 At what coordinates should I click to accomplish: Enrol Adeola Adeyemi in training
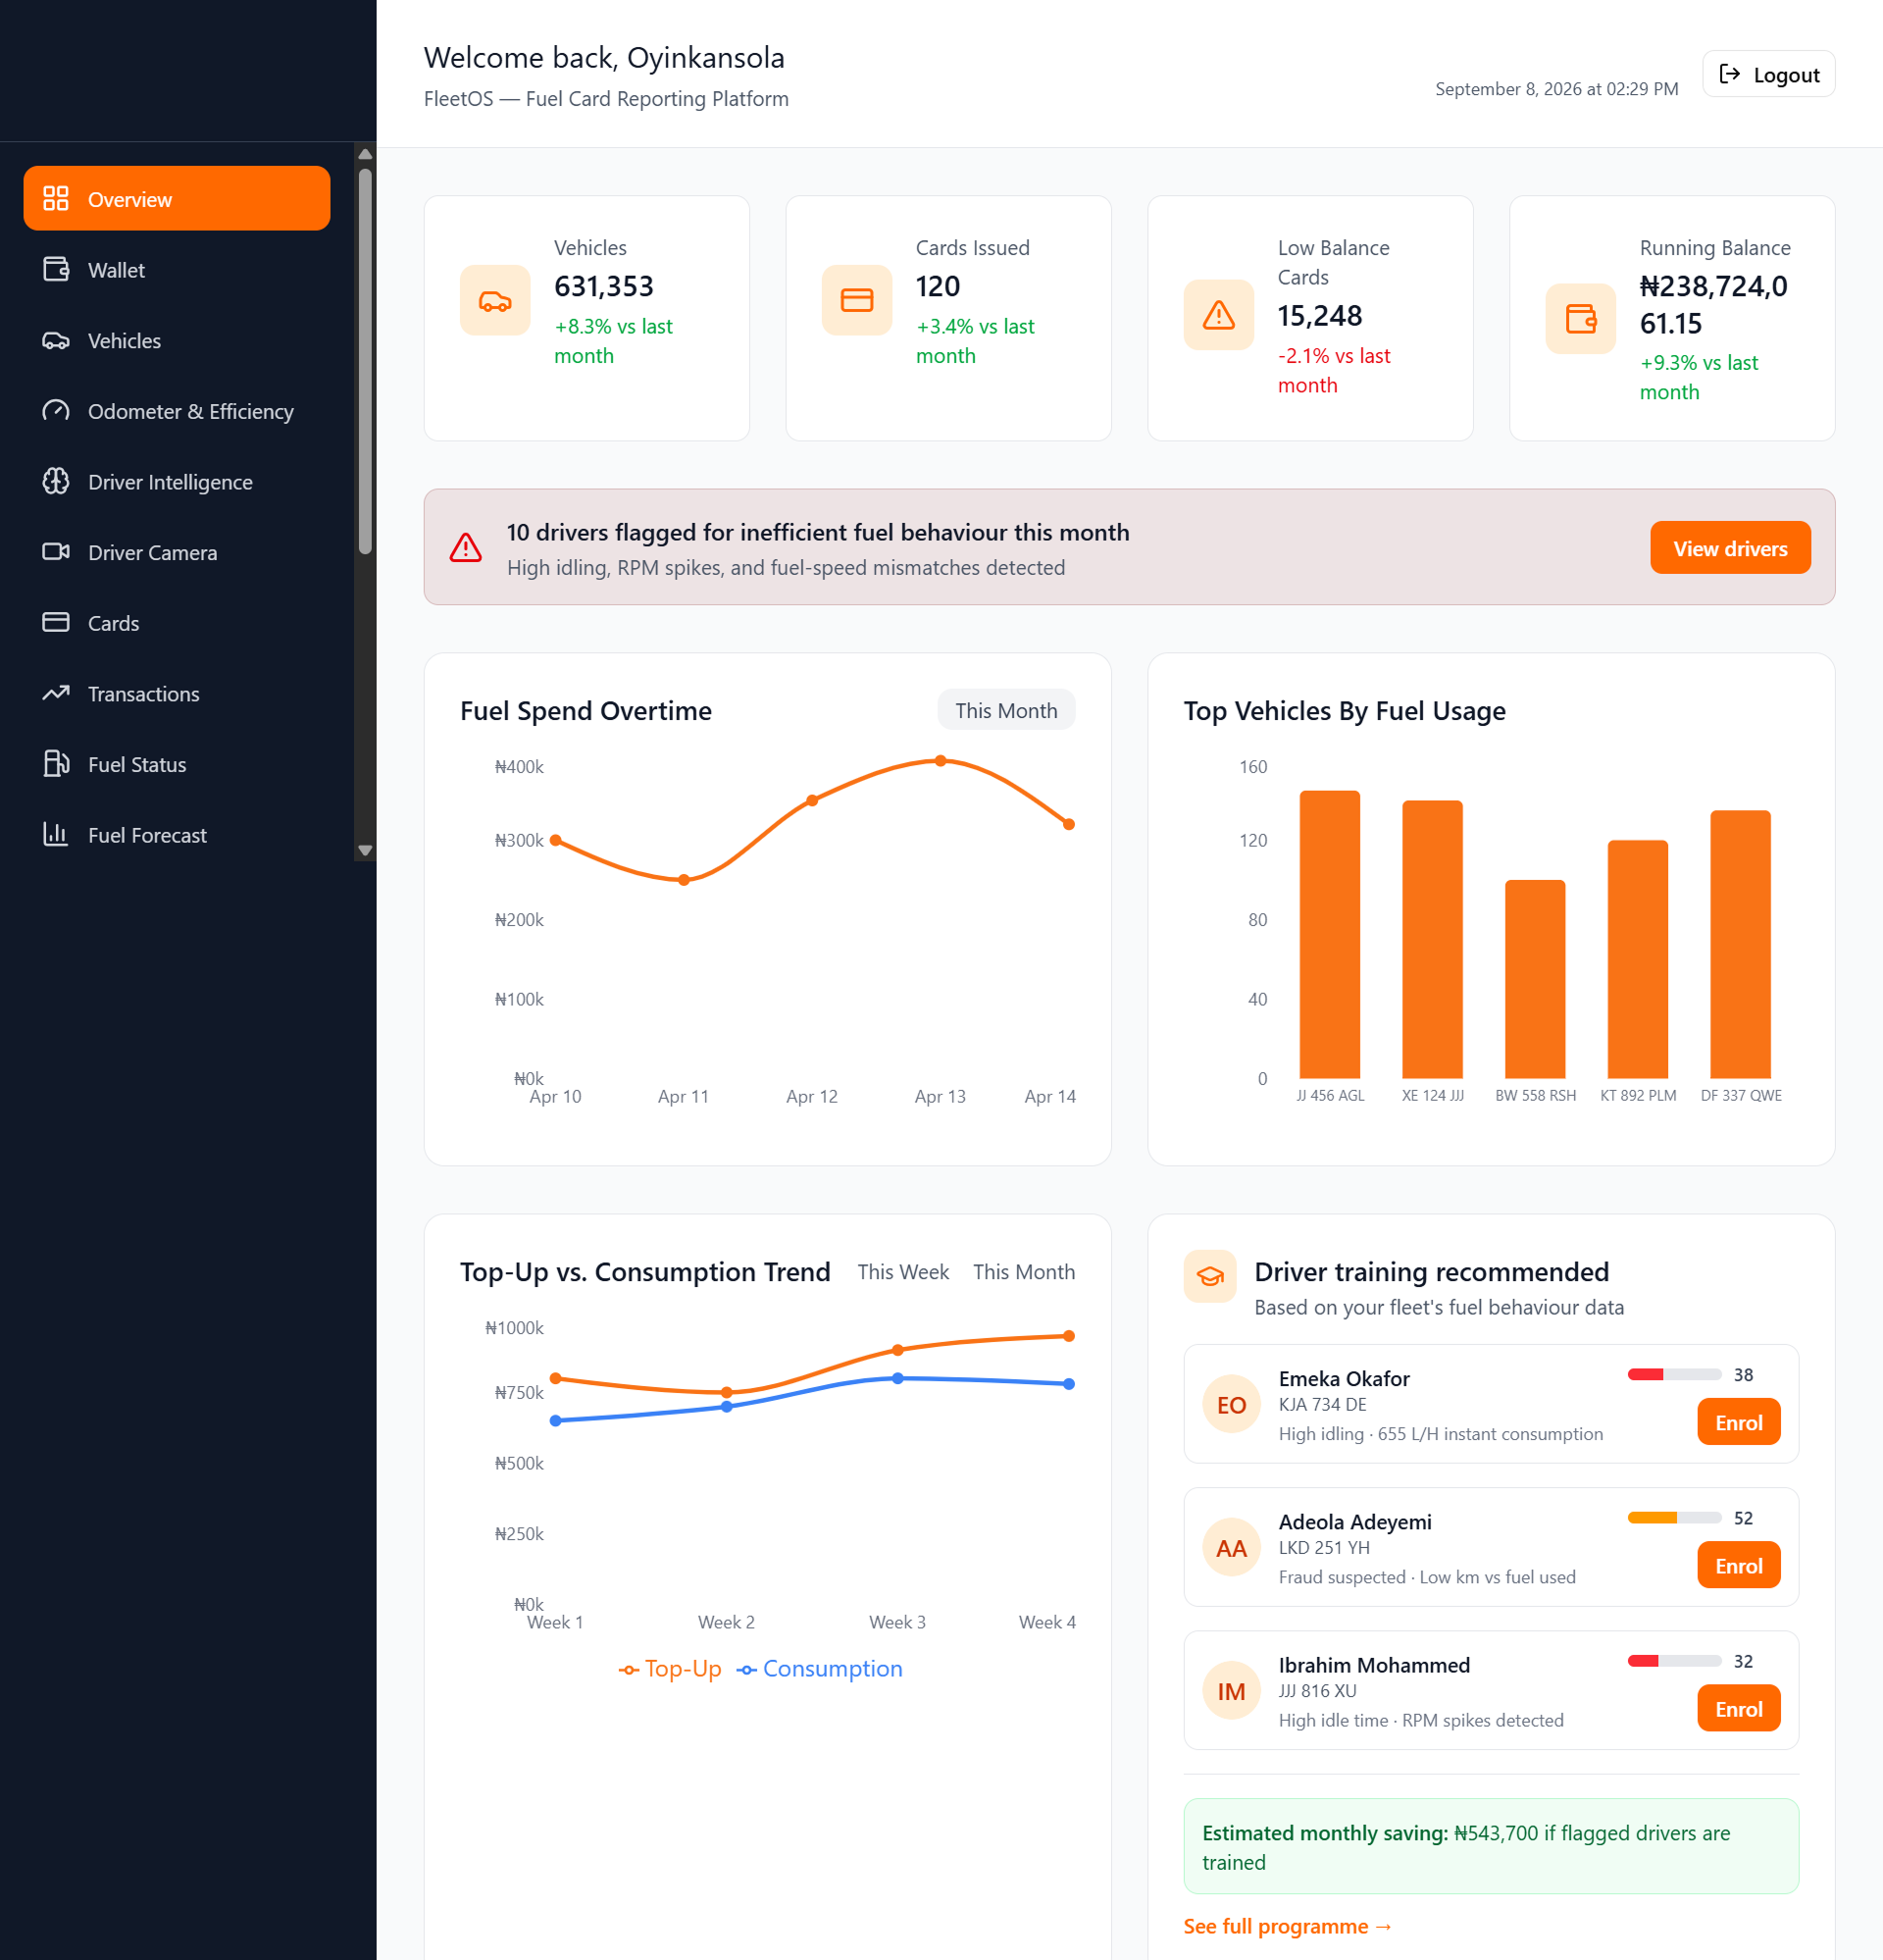click(x=1739, y=1565)
